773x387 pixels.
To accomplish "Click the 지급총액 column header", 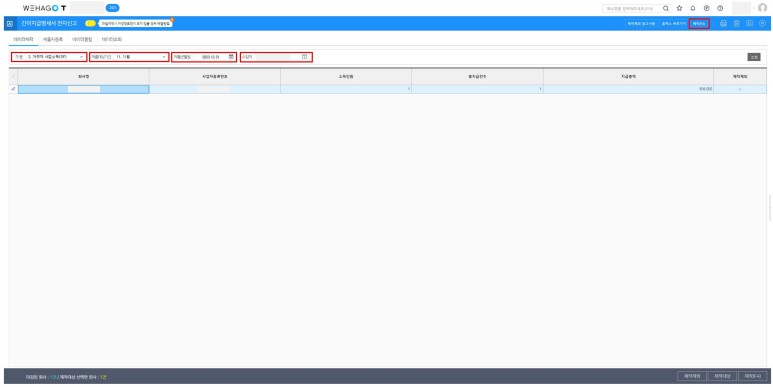I will pyautogui.click(x=629, y=76).
